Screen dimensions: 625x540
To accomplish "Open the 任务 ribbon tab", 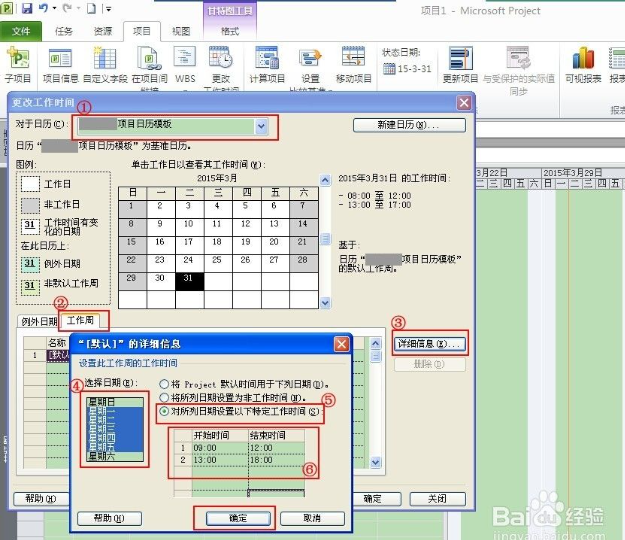I will 63,31.
